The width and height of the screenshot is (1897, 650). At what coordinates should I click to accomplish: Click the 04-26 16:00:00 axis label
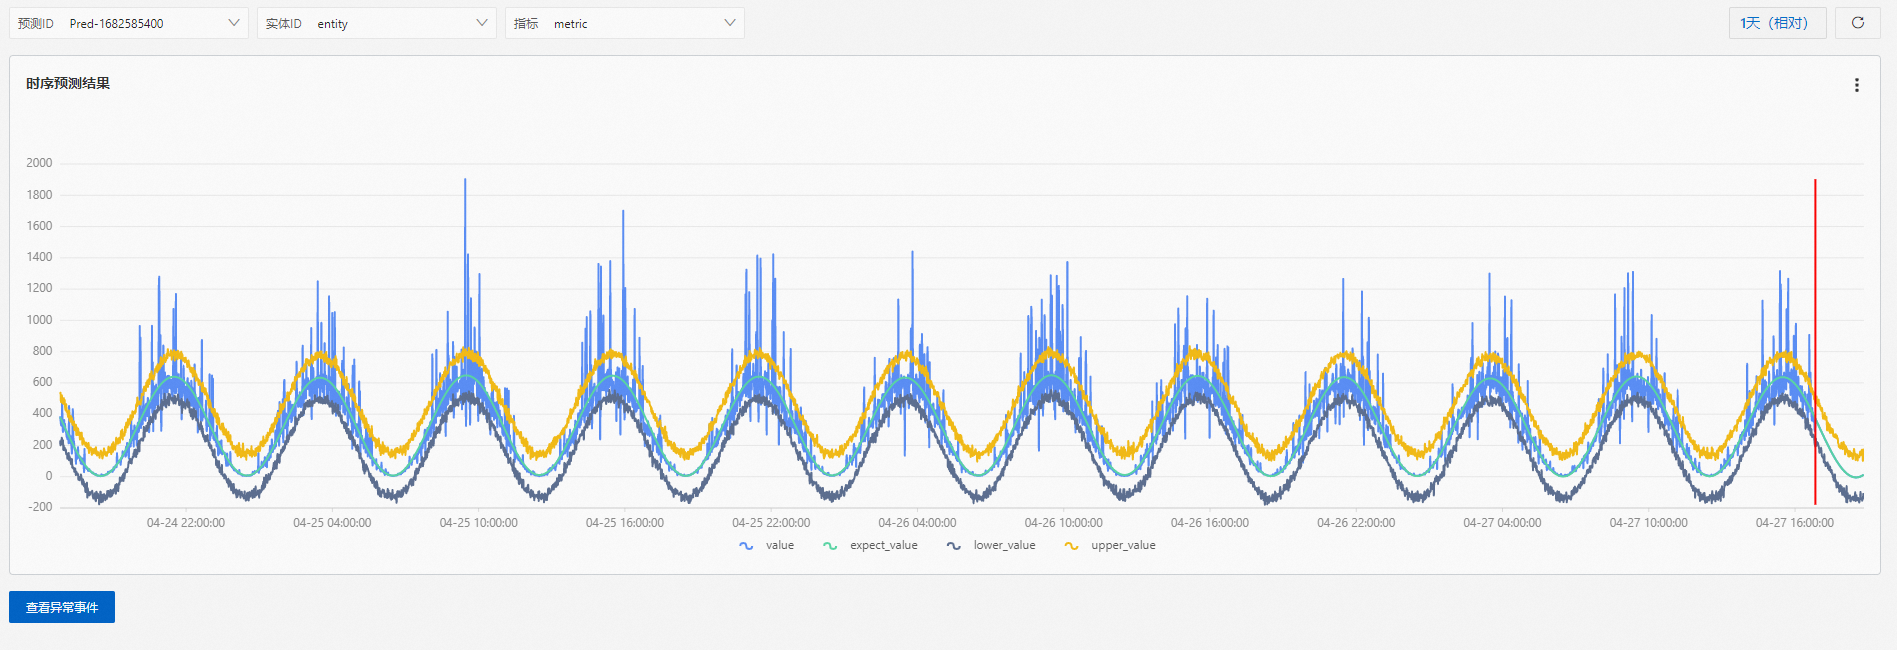[x=1210, y=523]
